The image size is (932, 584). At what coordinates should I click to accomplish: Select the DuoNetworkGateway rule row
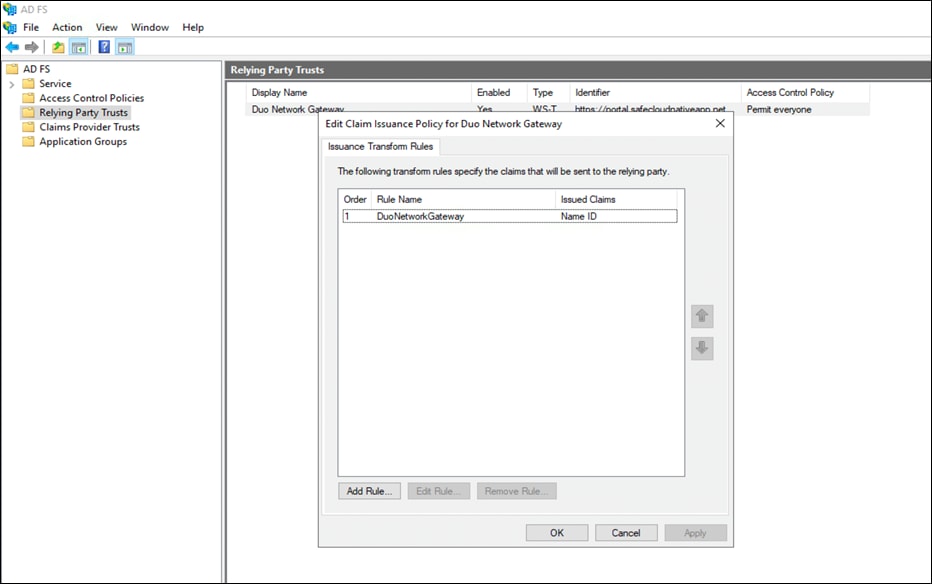tap(509, 216)
